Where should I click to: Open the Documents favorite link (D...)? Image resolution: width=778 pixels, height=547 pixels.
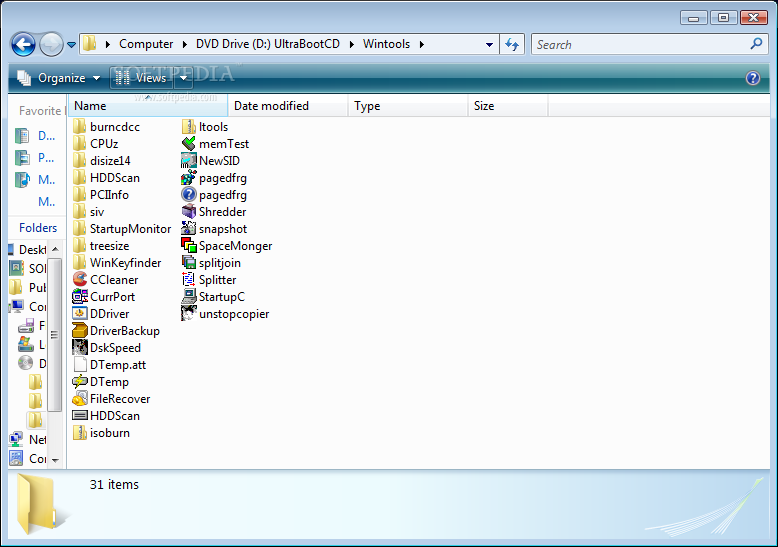(35, 136)
